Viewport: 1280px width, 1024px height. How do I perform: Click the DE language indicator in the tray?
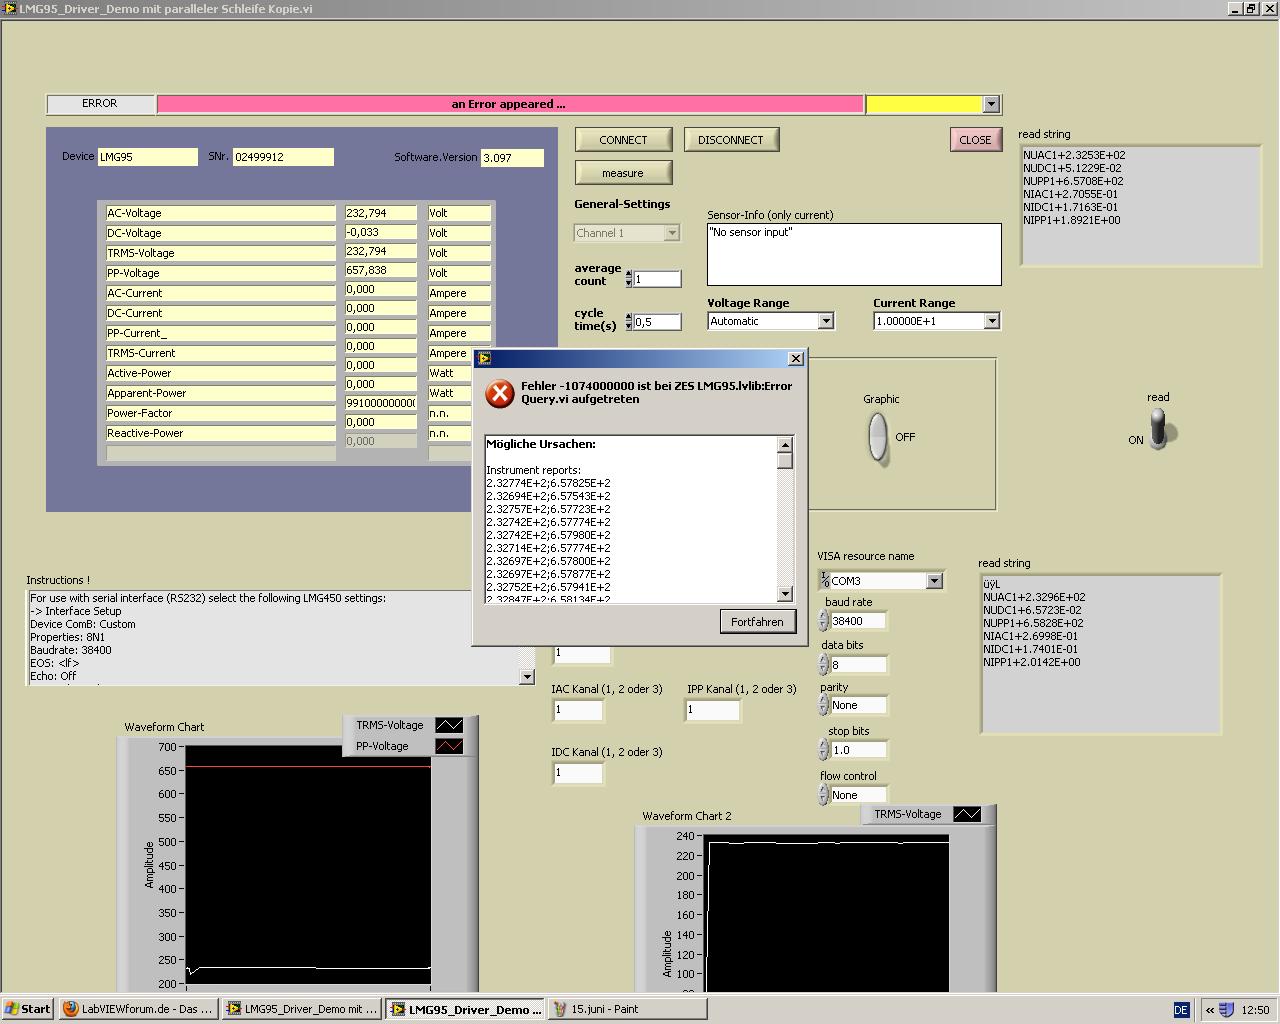[x=1181, y=1010]
